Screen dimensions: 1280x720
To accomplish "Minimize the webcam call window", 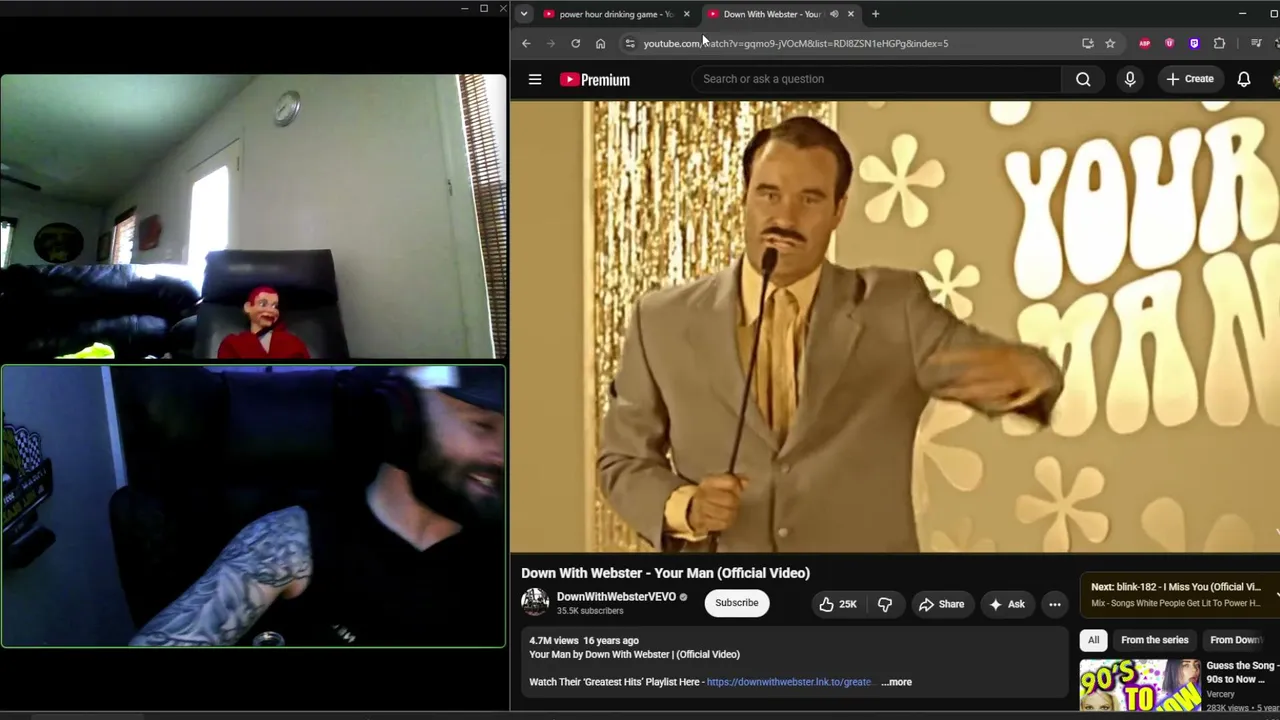I will tap(464, 9).
